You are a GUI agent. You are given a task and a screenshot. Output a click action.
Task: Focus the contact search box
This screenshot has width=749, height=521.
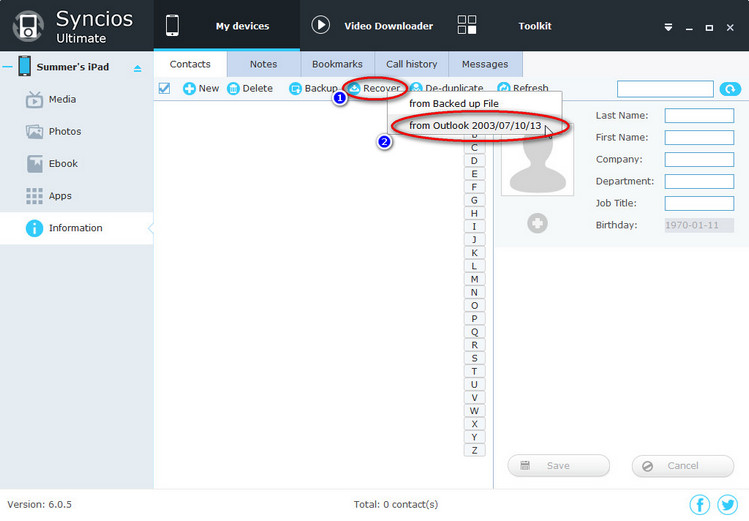pyautogui.click(x=665, y=89)
